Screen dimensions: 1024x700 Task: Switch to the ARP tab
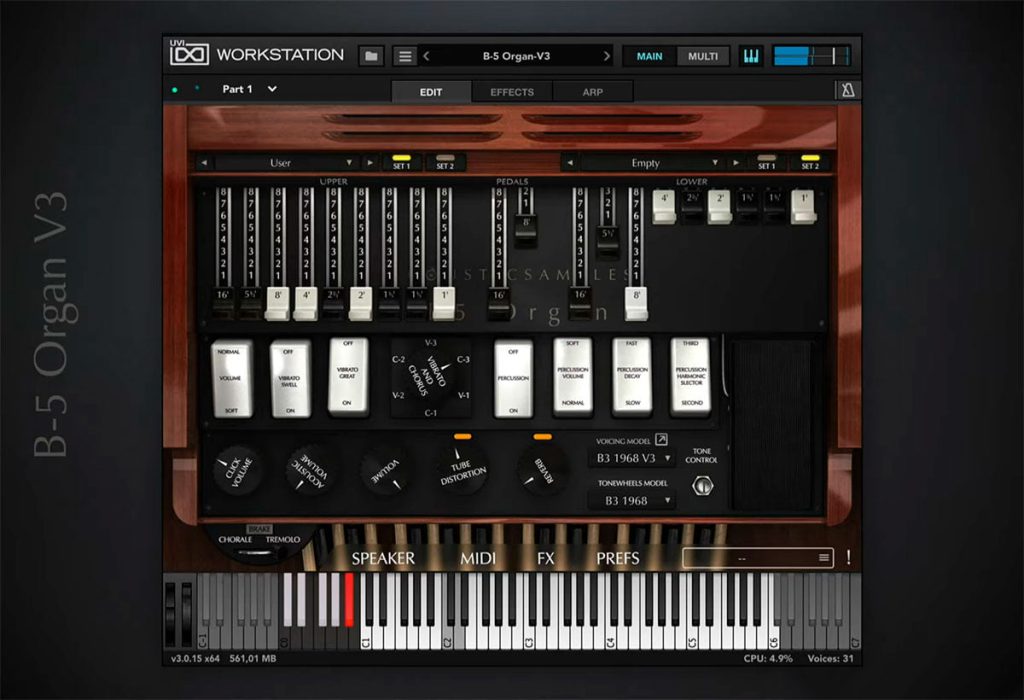point(592,92)
